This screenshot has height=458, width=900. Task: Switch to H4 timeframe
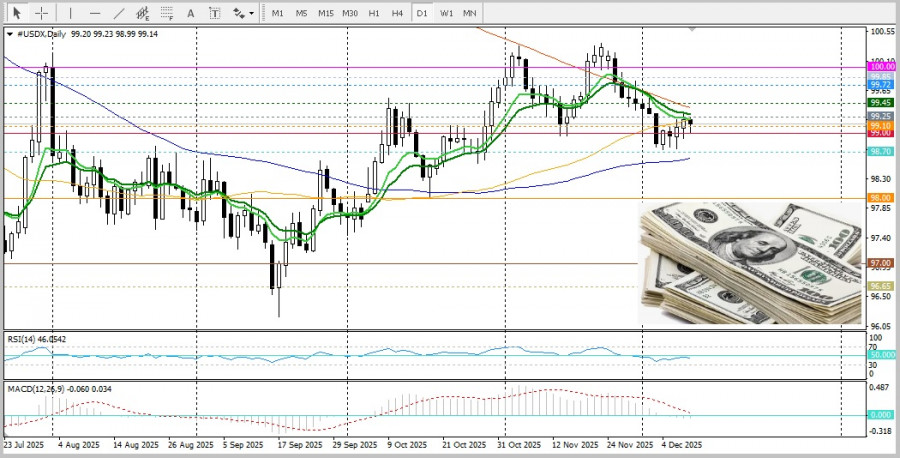(397, 13)
